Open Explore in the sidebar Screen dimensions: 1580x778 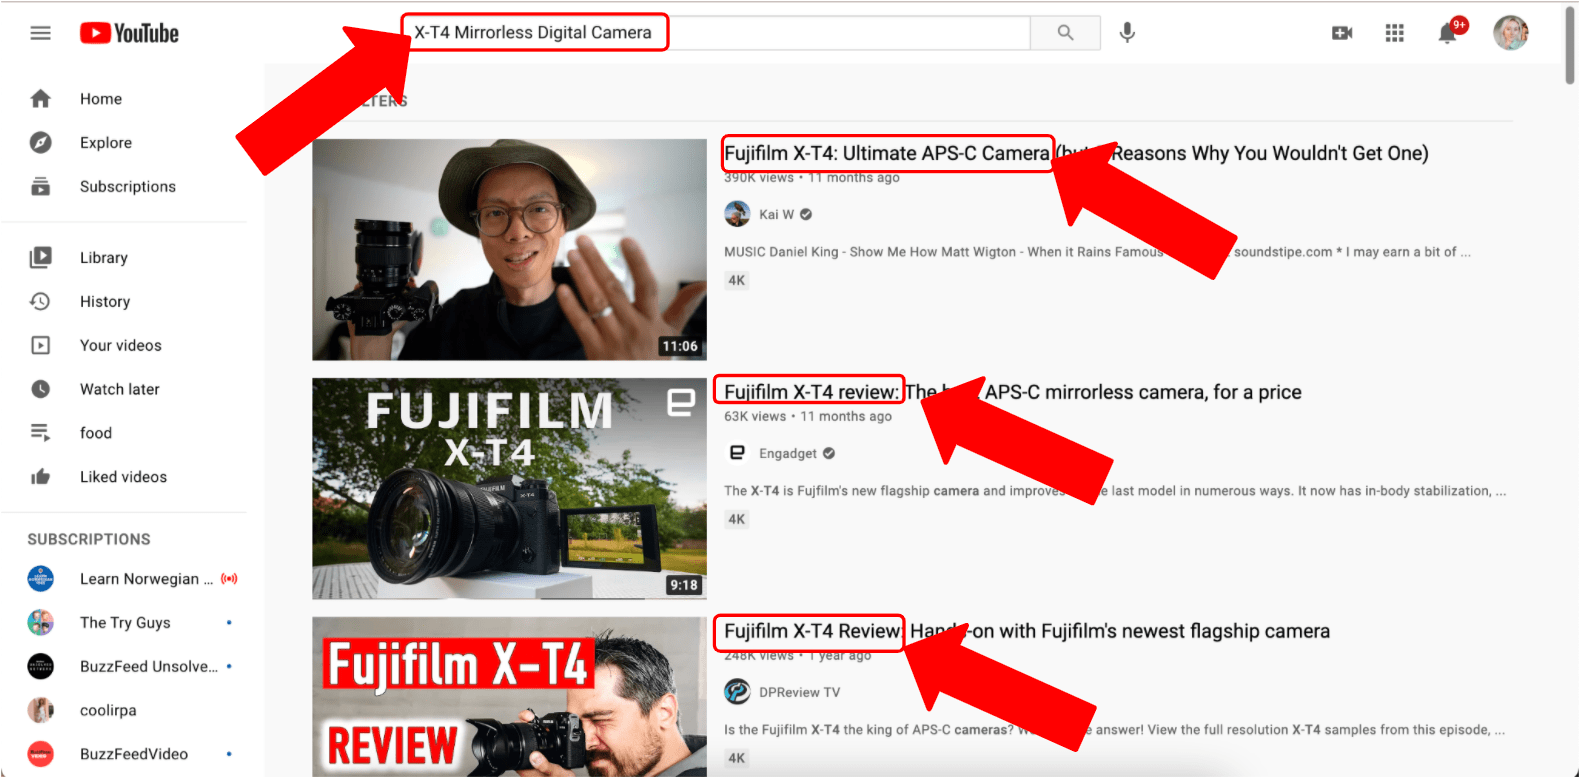click(x=105, y=143)
